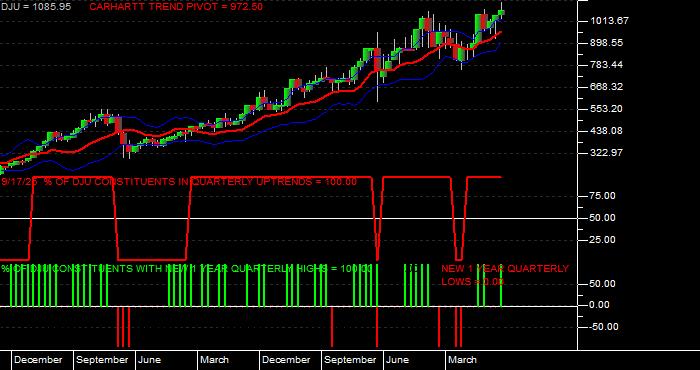Click the -50.00 axis label

[x=604, y=327]
